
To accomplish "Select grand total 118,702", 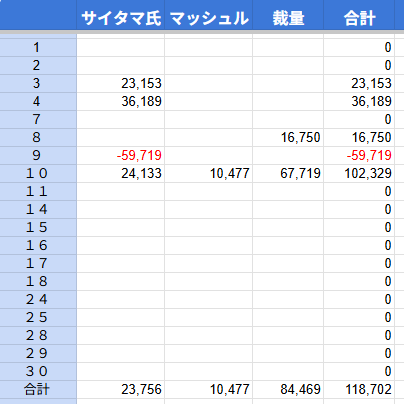I will [x=359, y=389].
